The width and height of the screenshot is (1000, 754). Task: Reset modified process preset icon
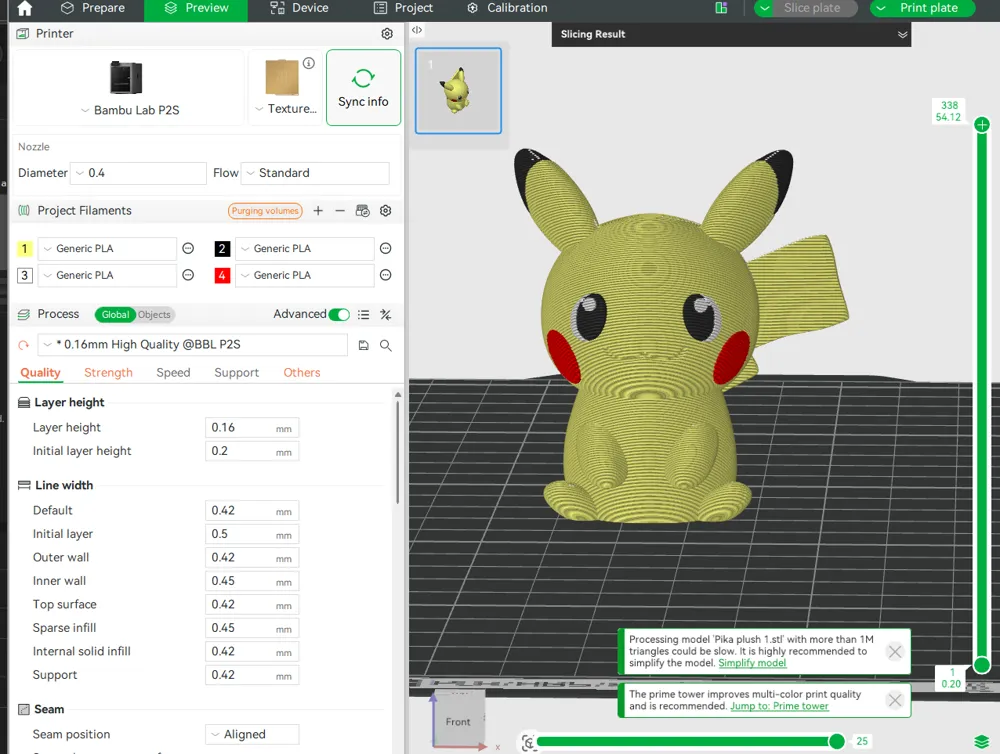tap(24, 345)
